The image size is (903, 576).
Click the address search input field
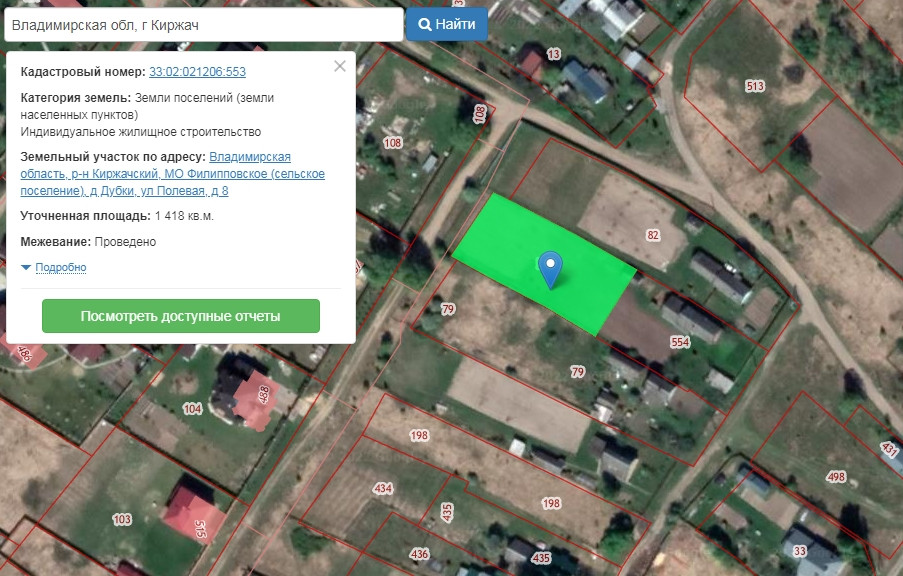(204, 25)
